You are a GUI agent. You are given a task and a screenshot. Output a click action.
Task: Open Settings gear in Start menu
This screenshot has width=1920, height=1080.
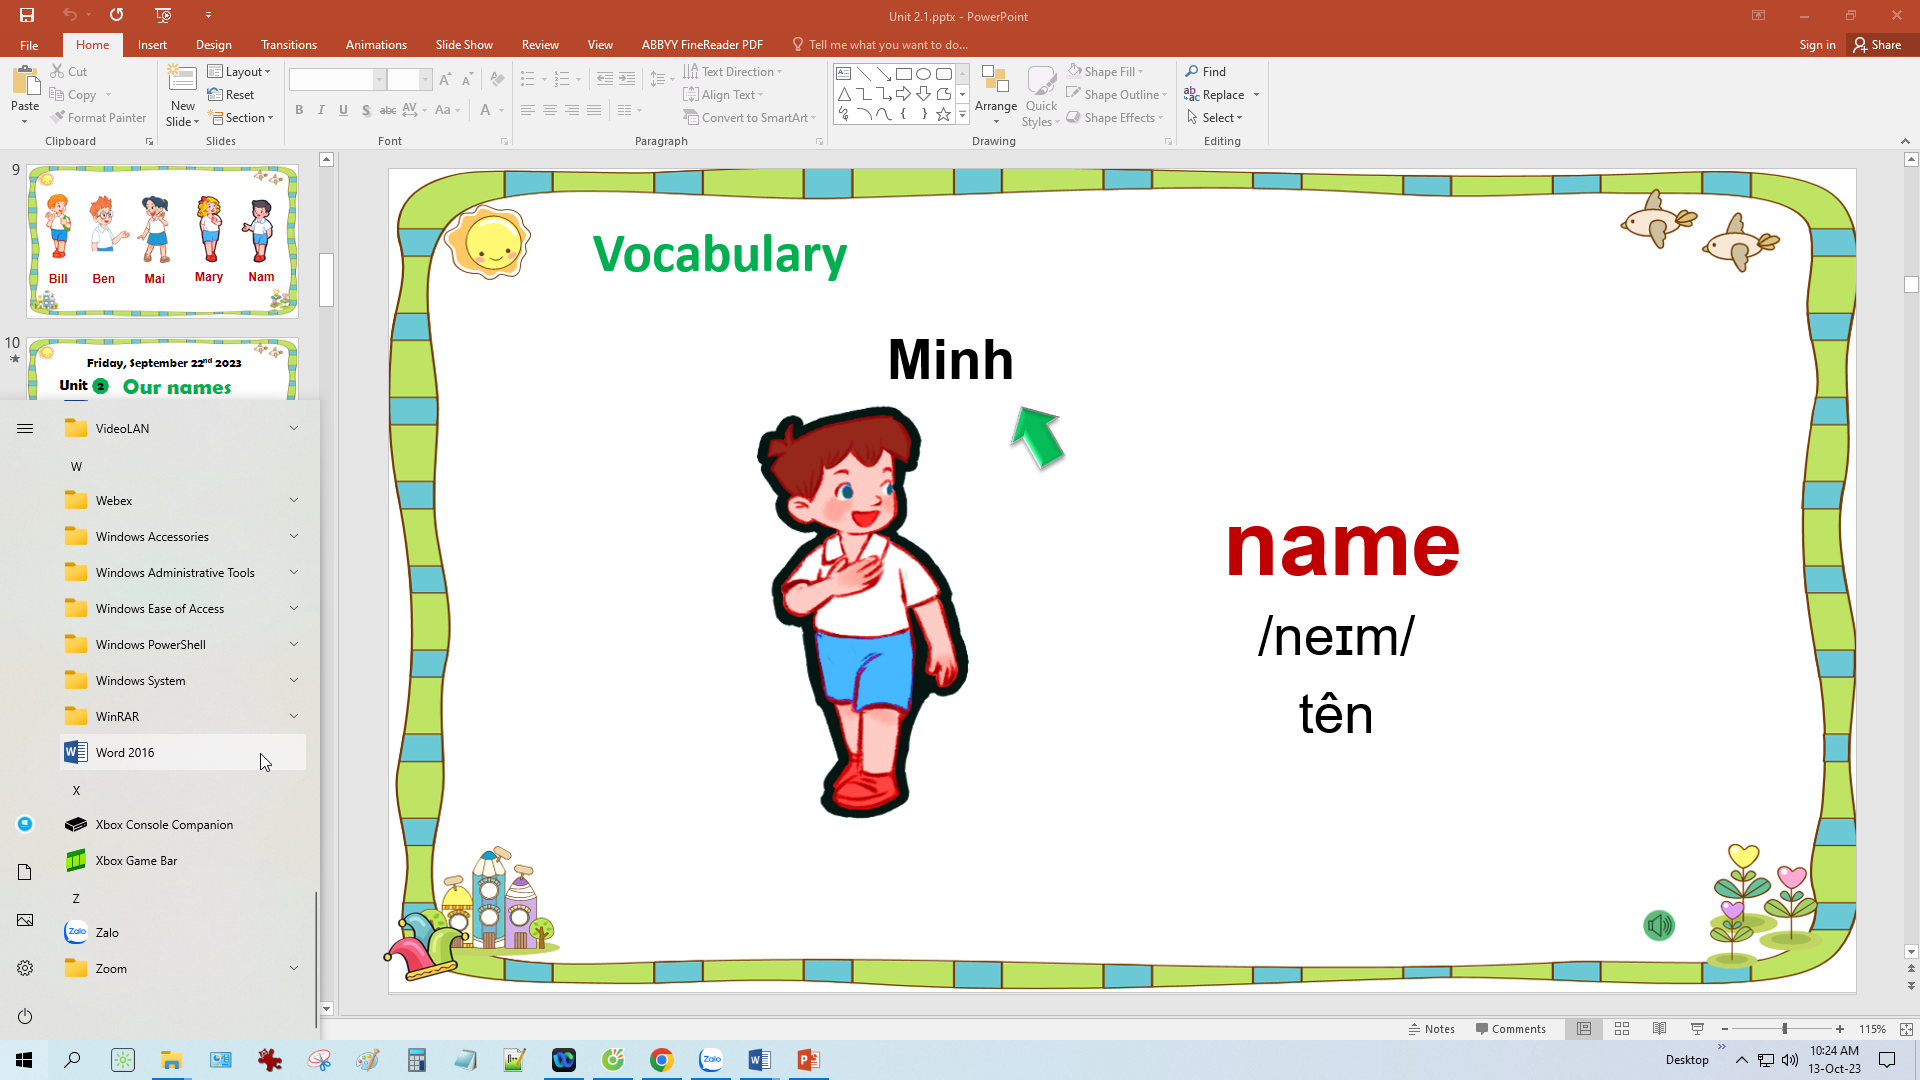point(25,968)
